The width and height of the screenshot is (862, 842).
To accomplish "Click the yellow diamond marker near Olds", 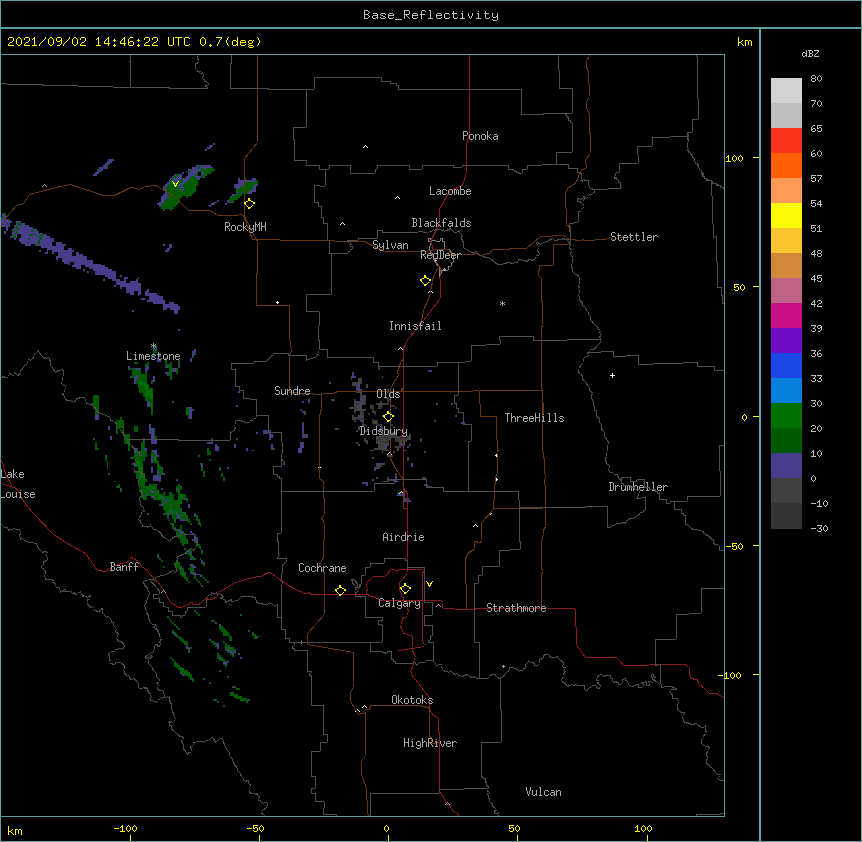I will (x=388, y=417).
